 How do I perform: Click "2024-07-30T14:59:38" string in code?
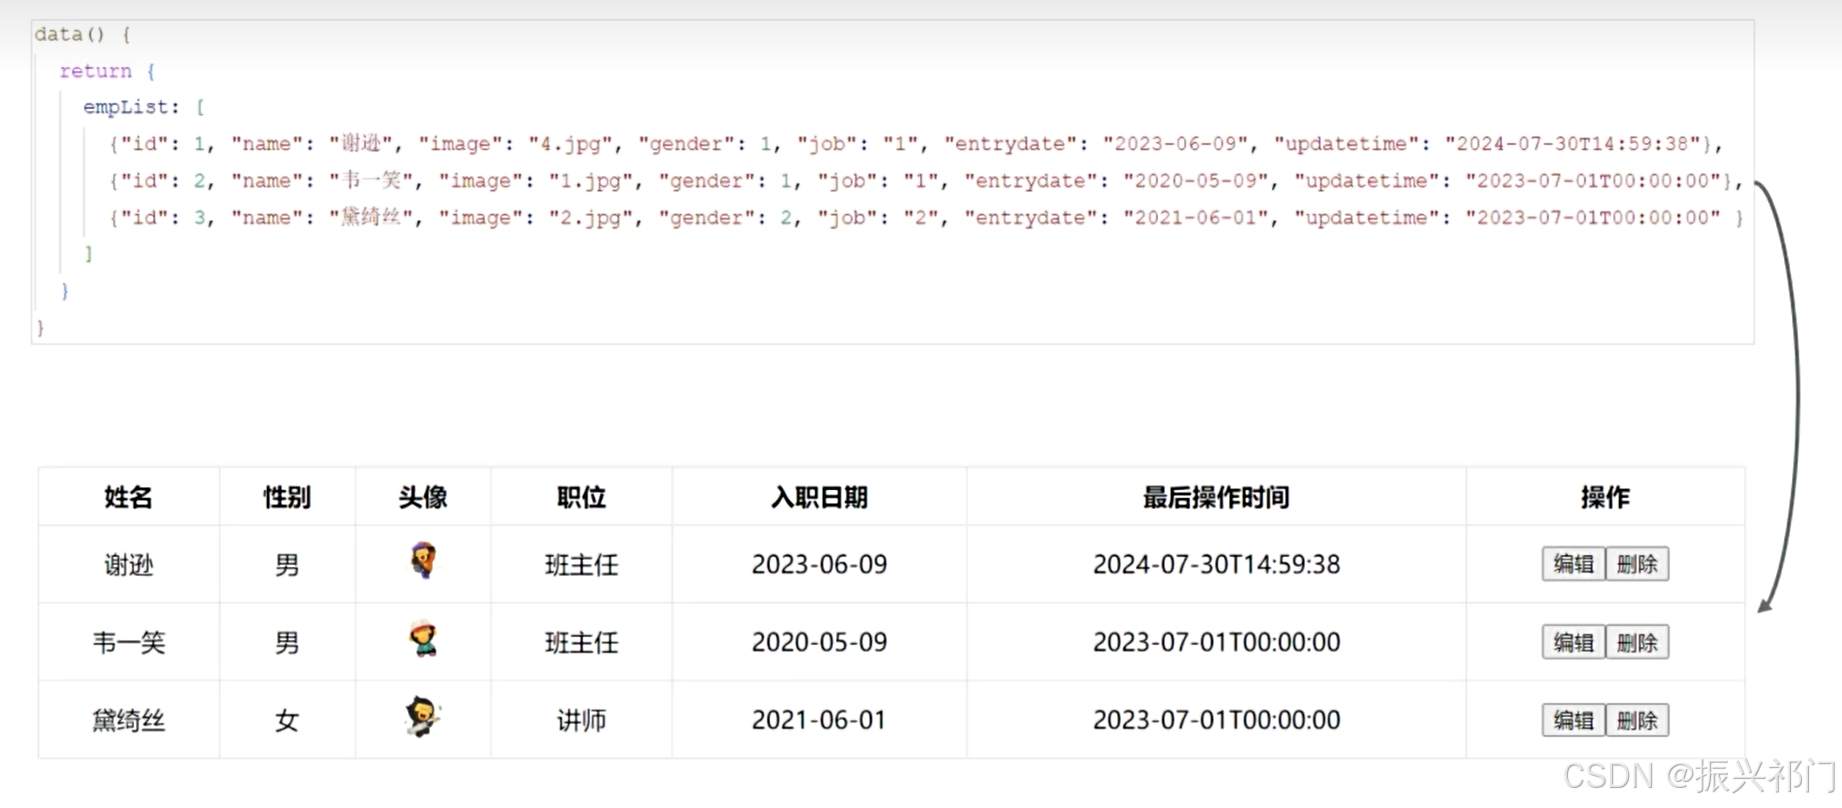[x=1578, y=143]
